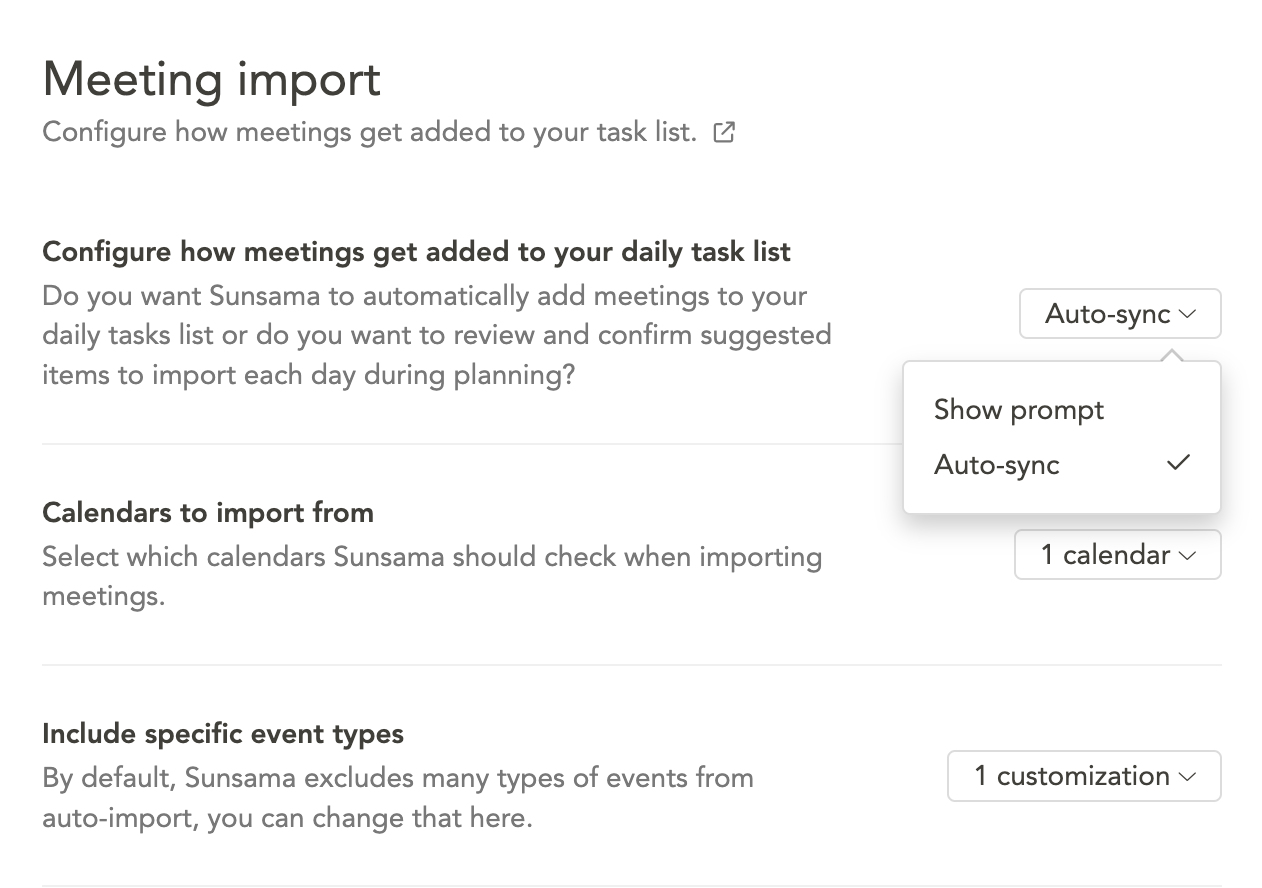This screenshot has height=888, width=1262.
Task: Click the checkmark next to Auto-sync option
Action: [x=1179, y=463]
